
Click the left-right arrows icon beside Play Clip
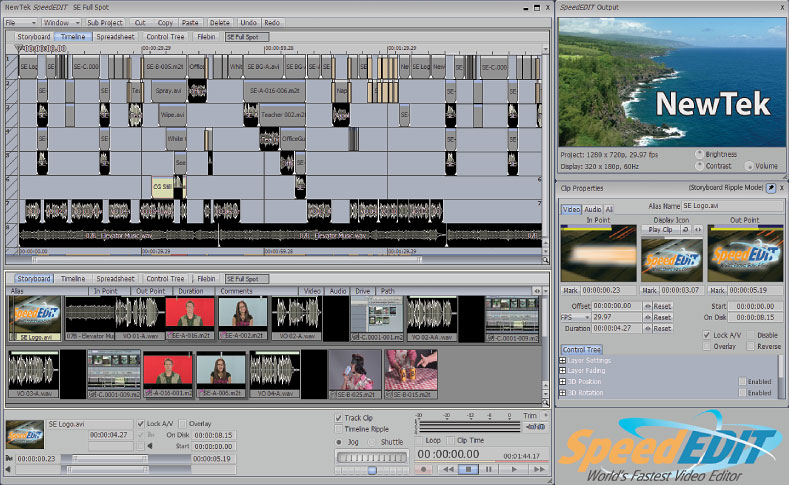click(x=698, y=229)
